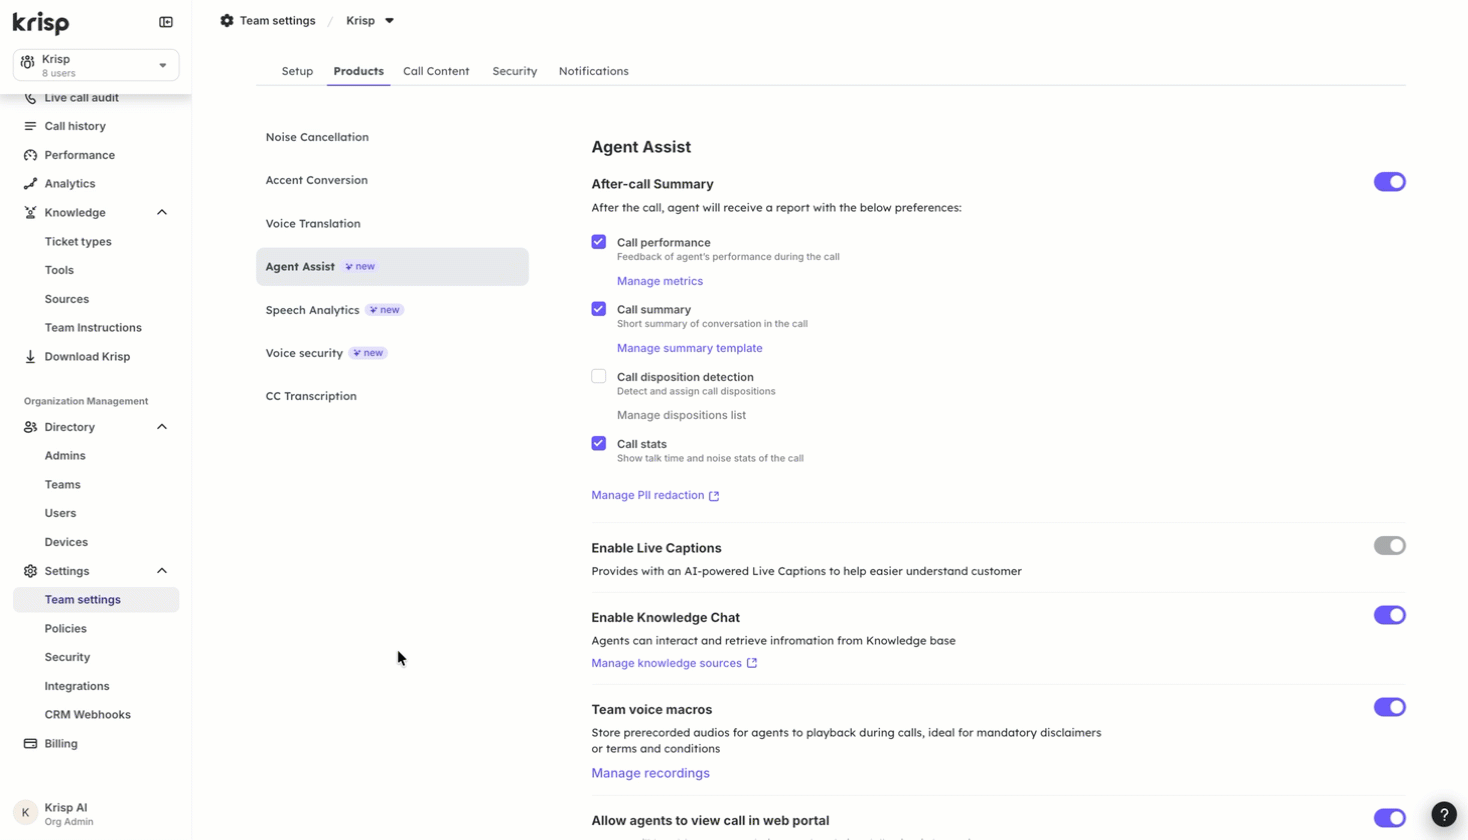Image resolution: width=1468 pixels, height=840 pixels.
Task: Switch to the Security tab
Action: 514,71
